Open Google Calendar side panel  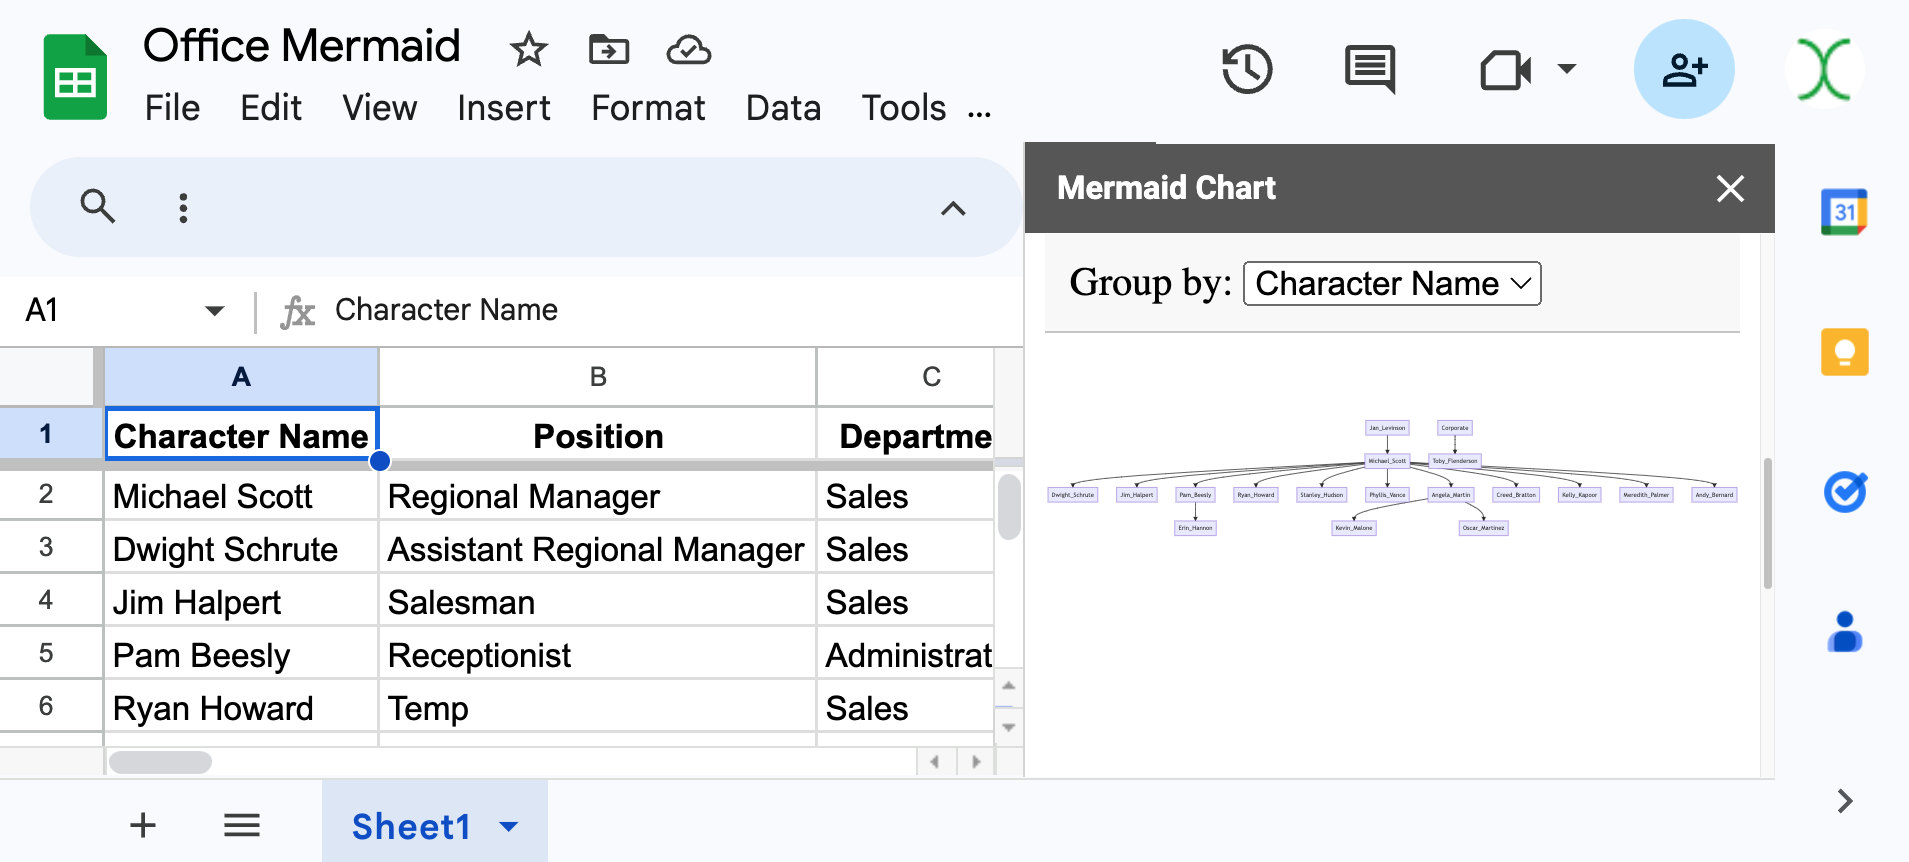click(1844, 212)
